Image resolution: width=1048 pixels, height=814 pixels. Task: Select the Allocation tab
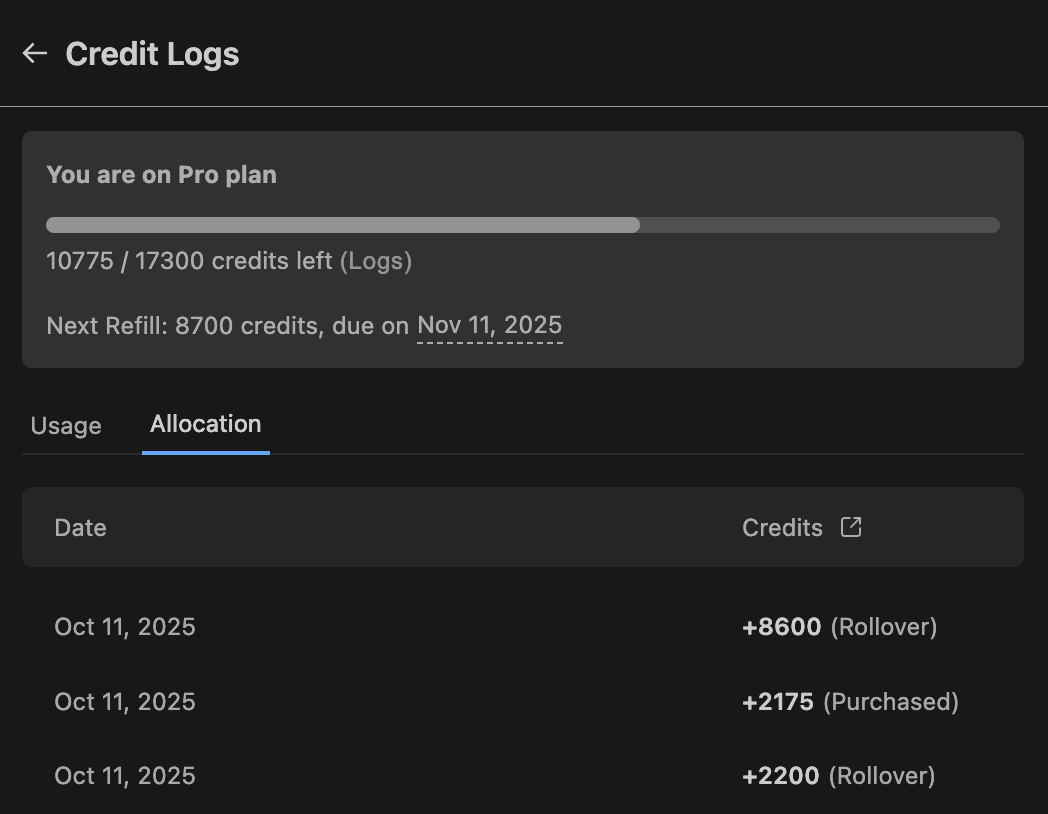pos(205,424)
